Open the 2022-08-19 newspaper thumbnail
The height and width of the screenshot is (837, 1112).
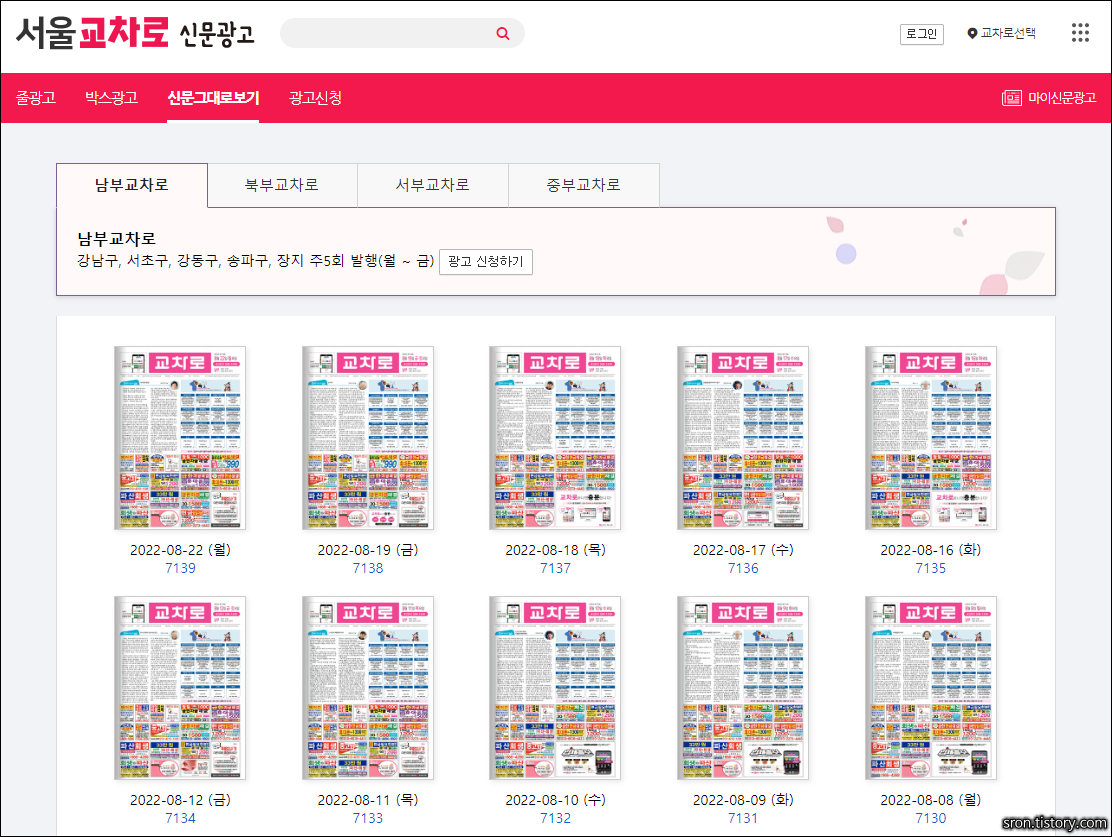(368, 438)
